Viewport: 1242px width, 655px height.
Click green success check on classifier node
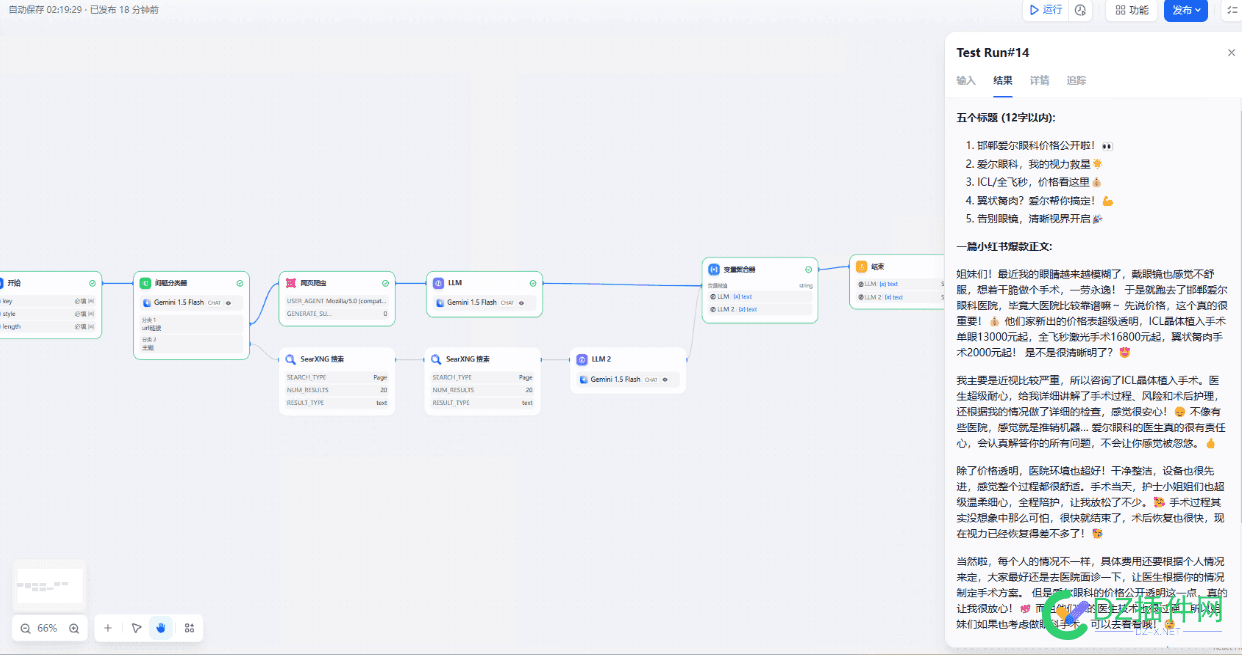(x=240, y=283)
